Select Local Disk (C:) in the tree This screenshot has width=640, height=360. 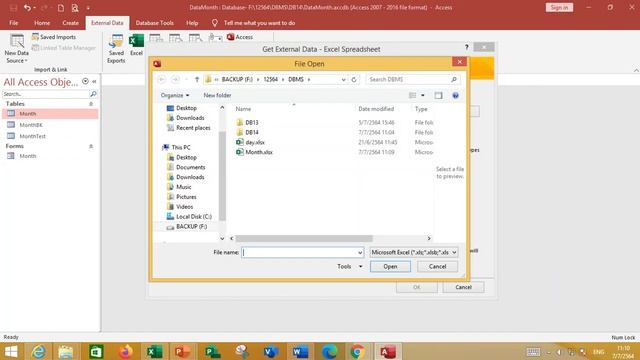pos(194,217)
